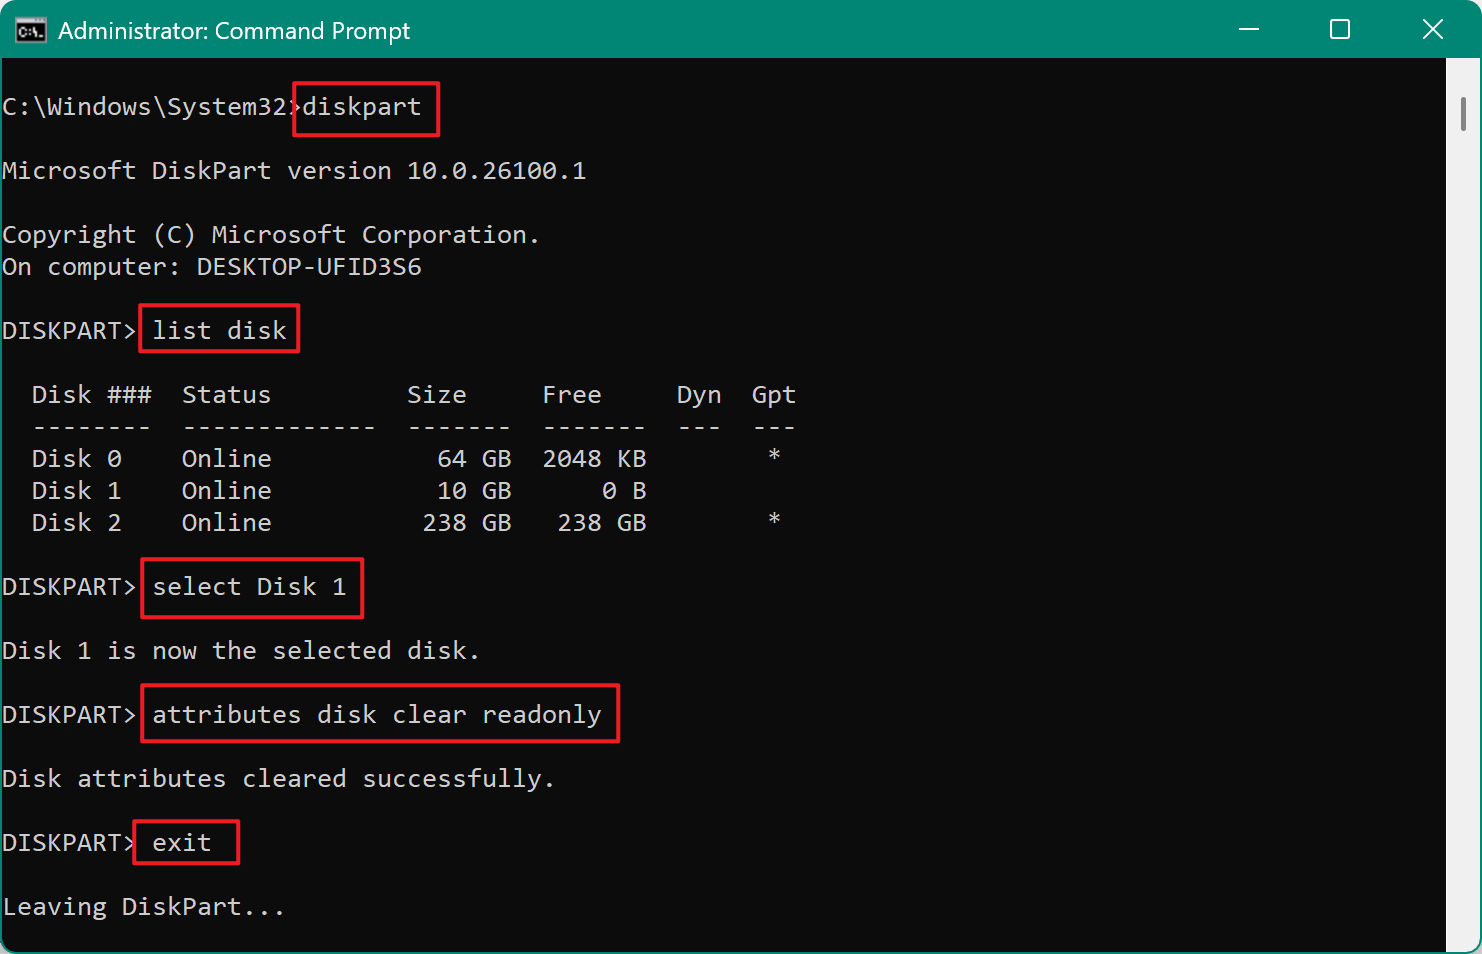Image resolution: width=1482 pixels, height=954 pixels.
Task: Click the Gpt asterisk for Disk 0
Action: (773, 456)
